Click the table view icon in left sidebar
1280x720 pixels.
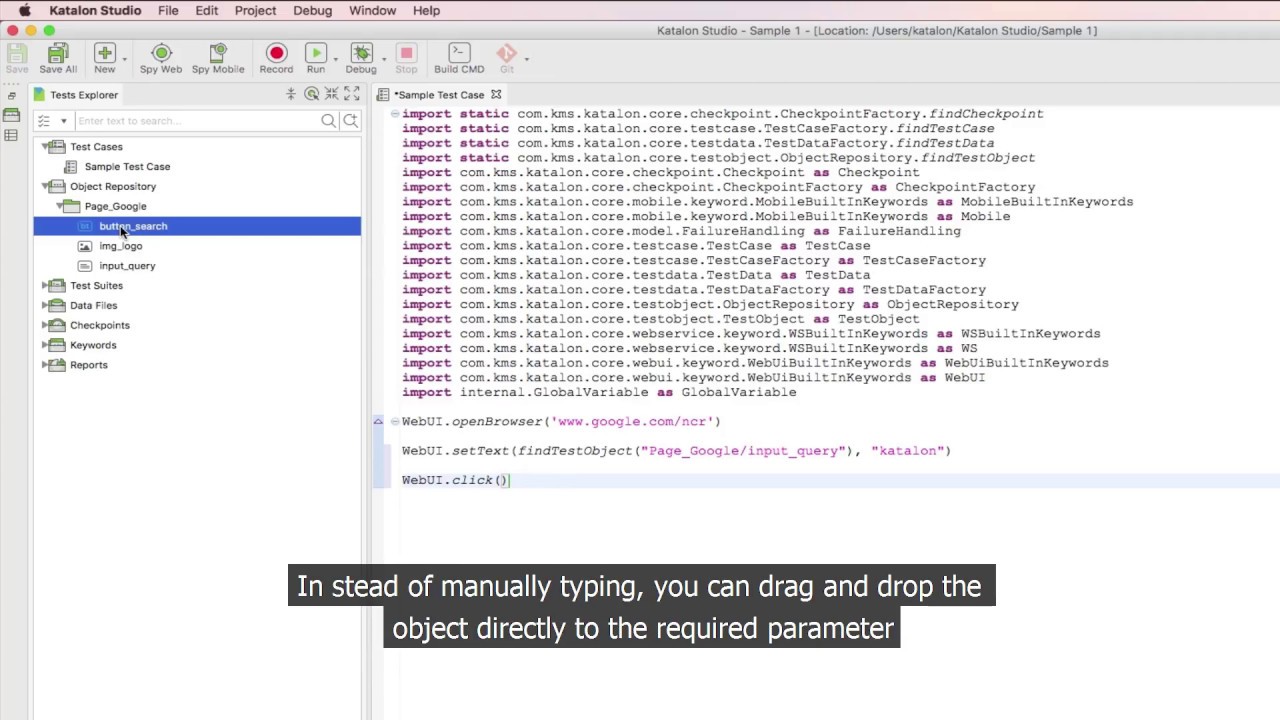[11, 136]
